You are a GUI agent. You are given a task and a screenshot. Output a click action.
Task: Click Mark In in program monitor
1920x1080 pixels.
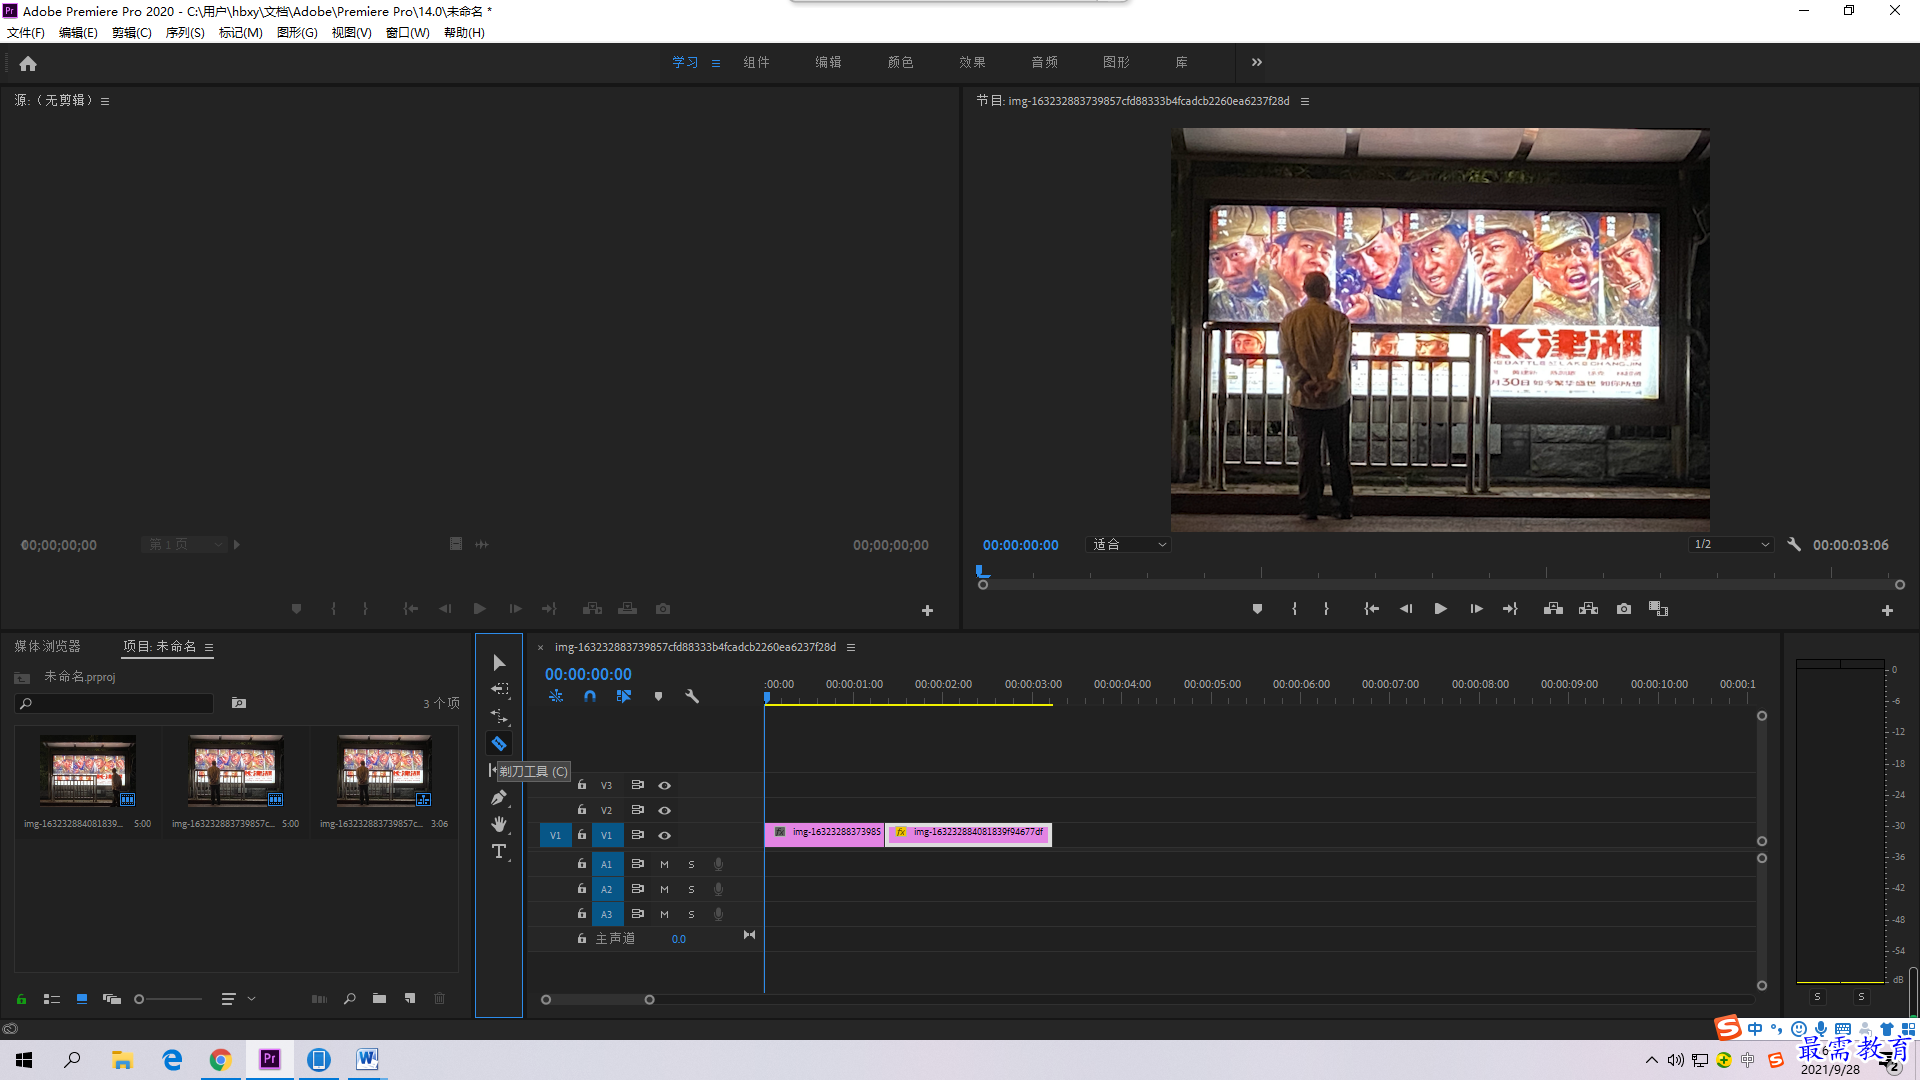pos(1294,609)
